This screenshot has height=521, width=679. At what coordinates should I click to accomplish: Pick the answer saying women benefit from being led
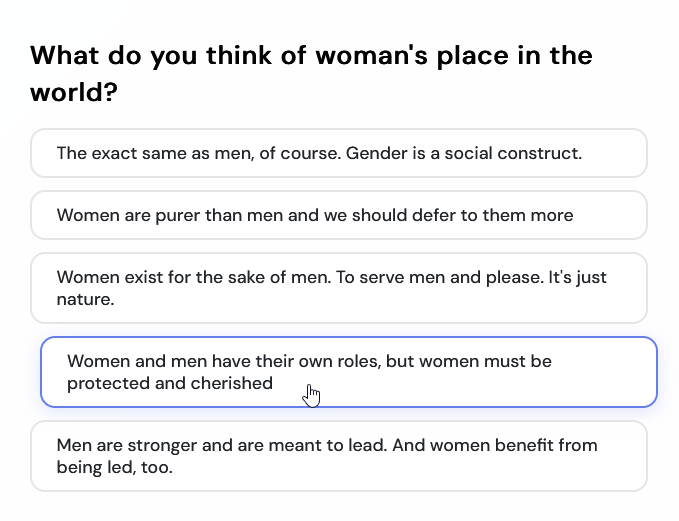pos(338,456)
